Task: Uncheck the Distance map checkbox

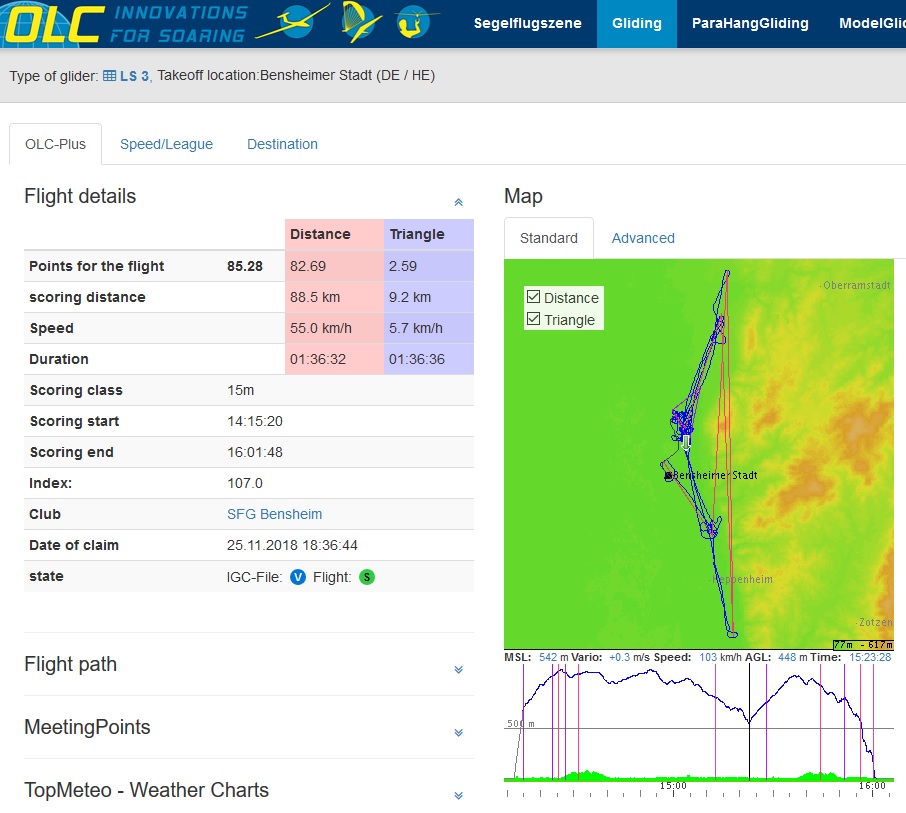Action: tap(533, 297)
